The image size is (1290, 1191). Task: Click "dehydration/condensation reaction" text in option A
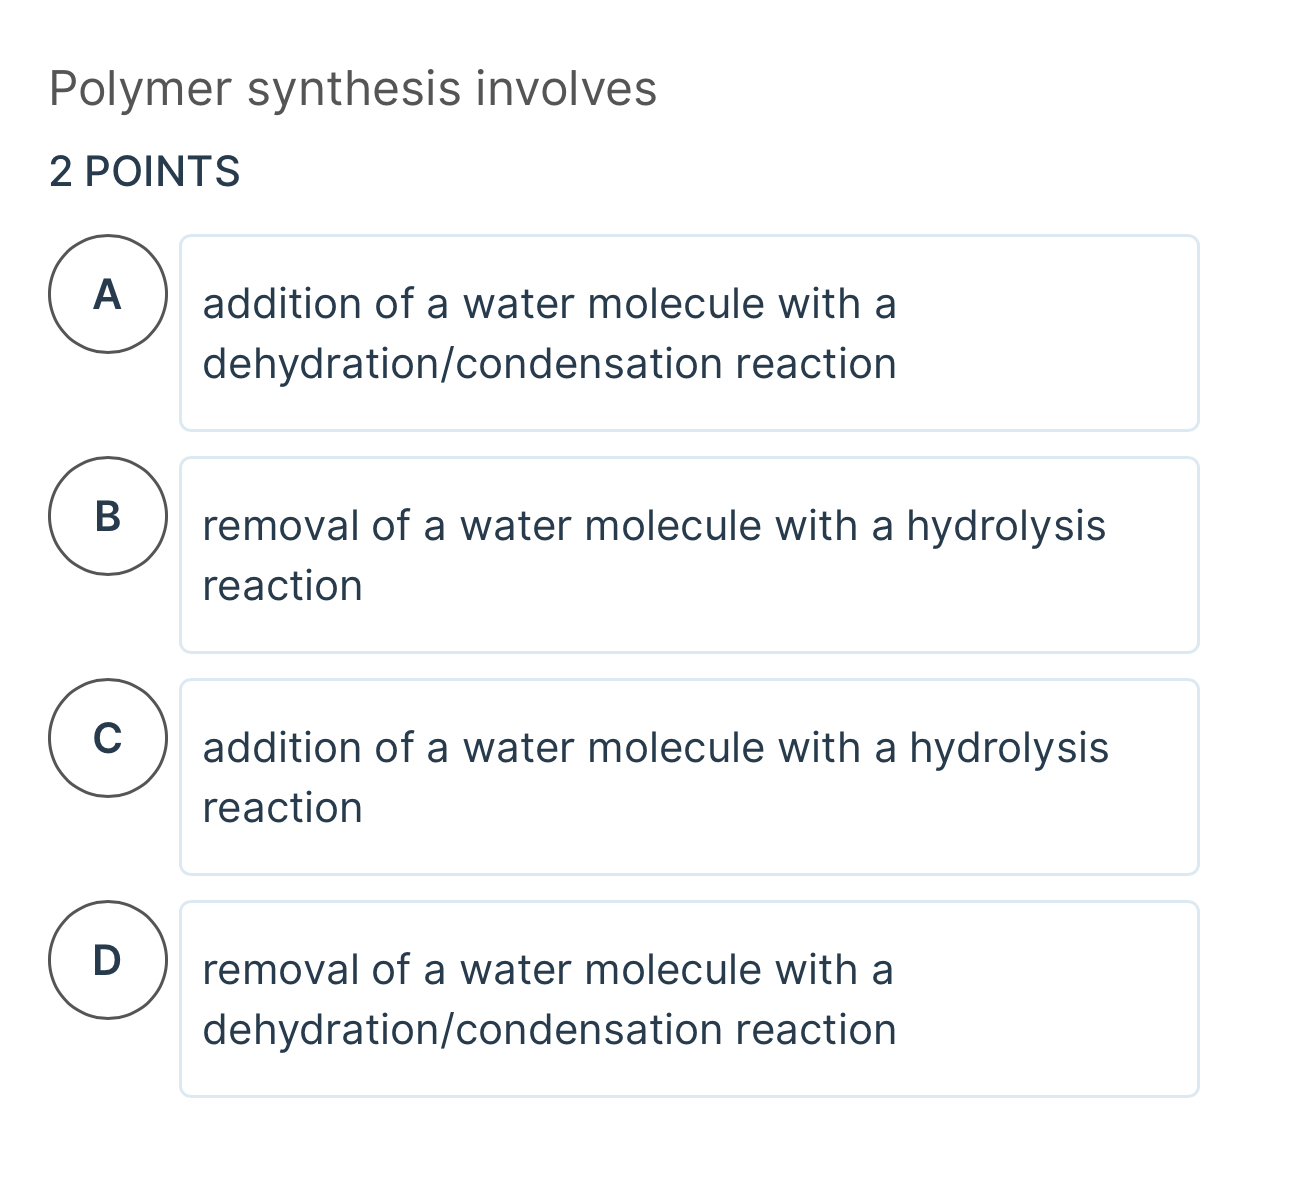549,364
